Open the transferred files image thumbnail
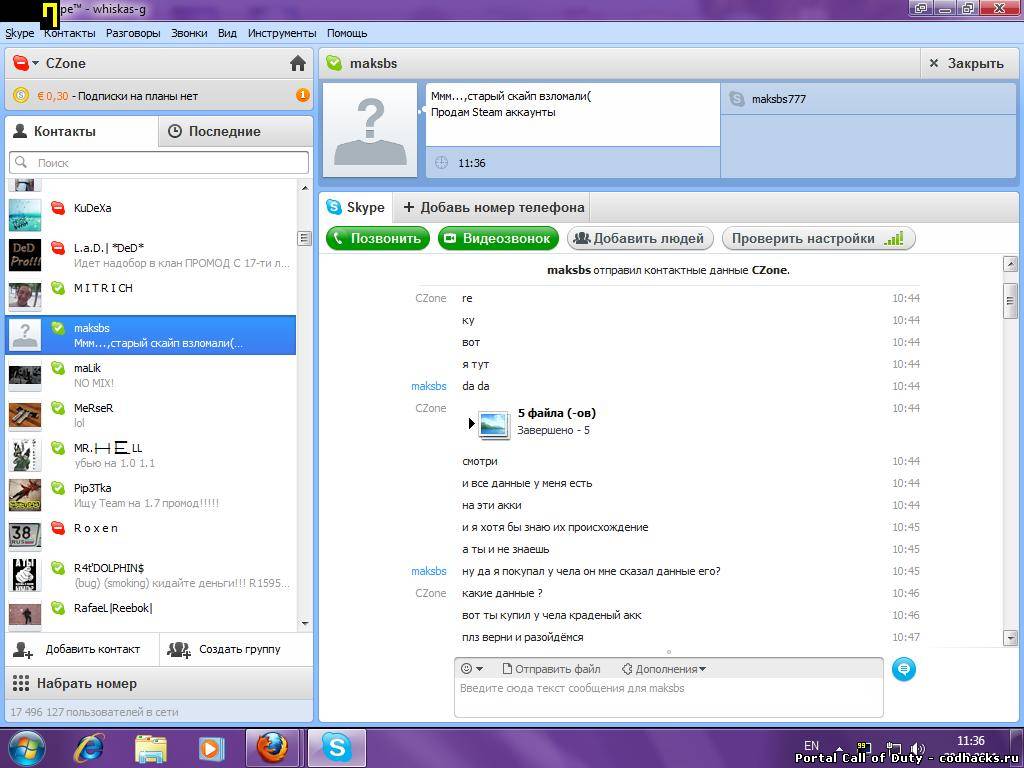Image resolution: width=1024 pixels, height=768 pixels. (494, 424)
